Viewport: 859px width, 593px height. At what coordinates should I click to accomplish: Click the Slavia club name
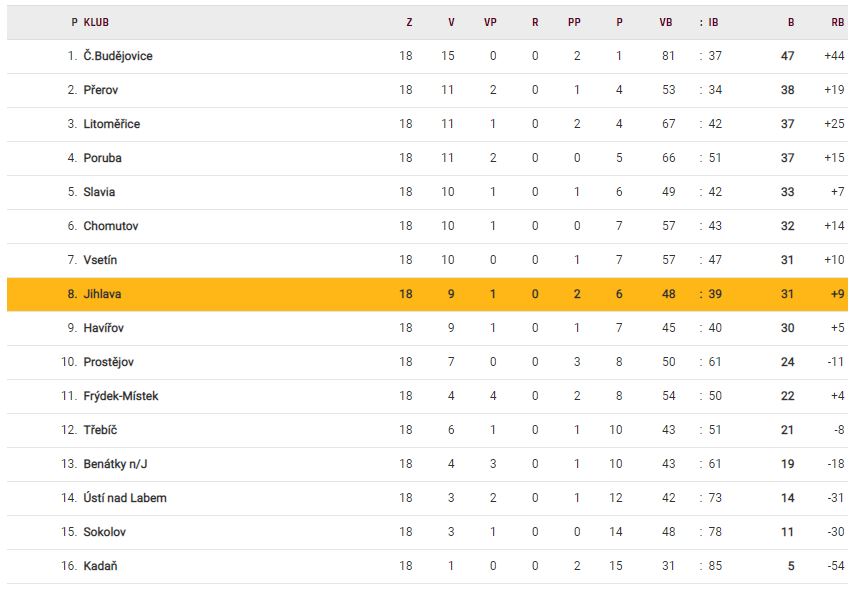pyautogui.click(x=99, y=192)
